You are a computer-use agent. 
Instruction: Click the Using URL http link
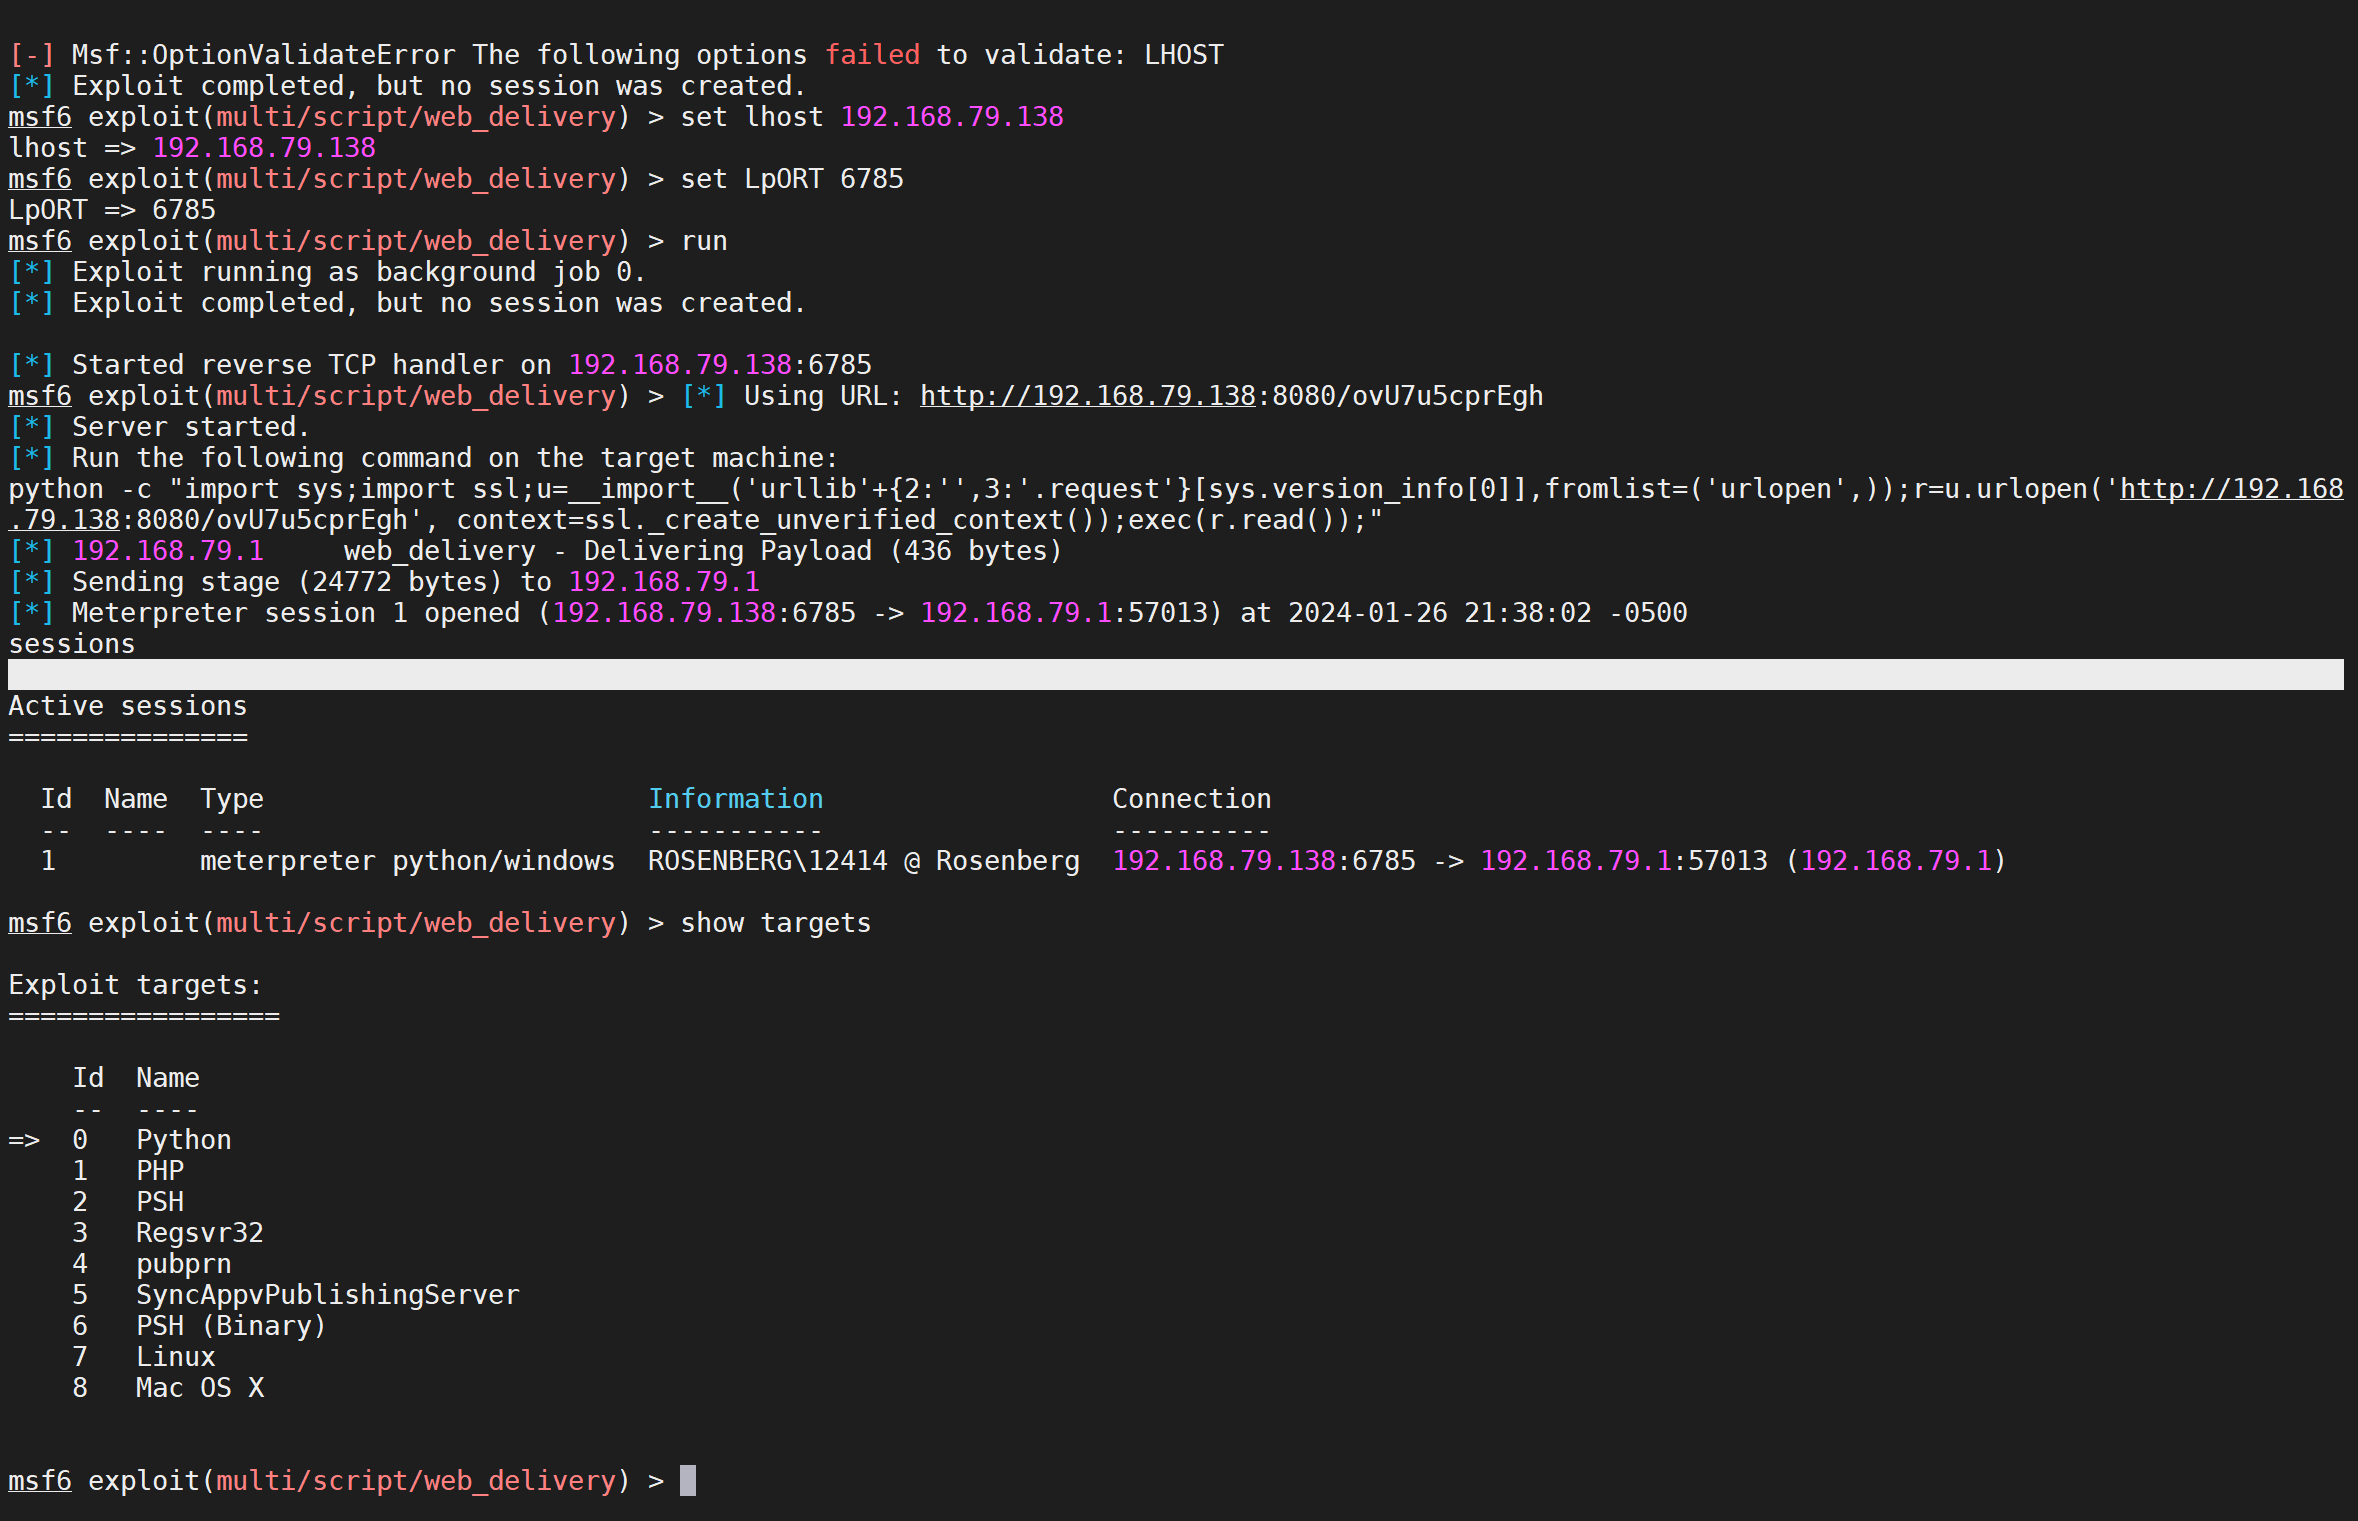point(1087,396)
